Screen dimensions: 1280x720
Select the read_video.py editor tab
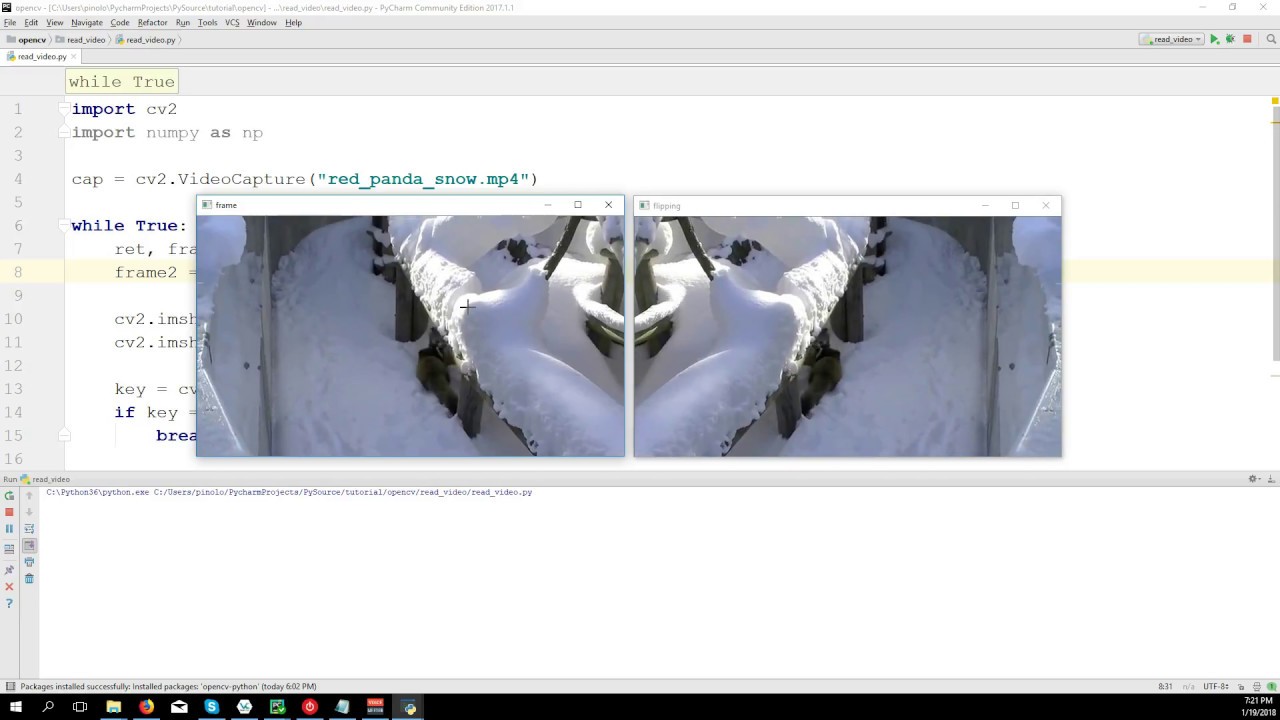pyautogui.click(x=40, y=56)
